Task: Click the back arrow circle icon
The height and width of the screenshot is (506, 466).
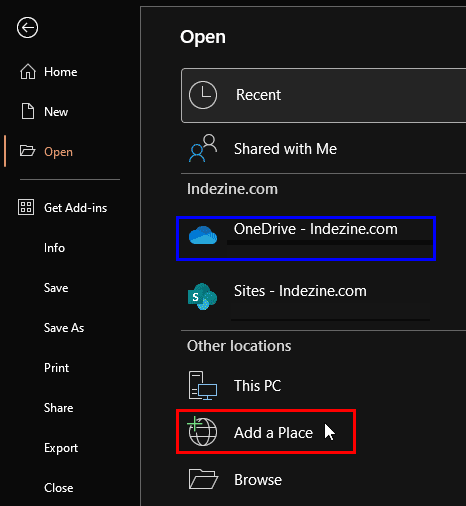Action: coord(27,27)
